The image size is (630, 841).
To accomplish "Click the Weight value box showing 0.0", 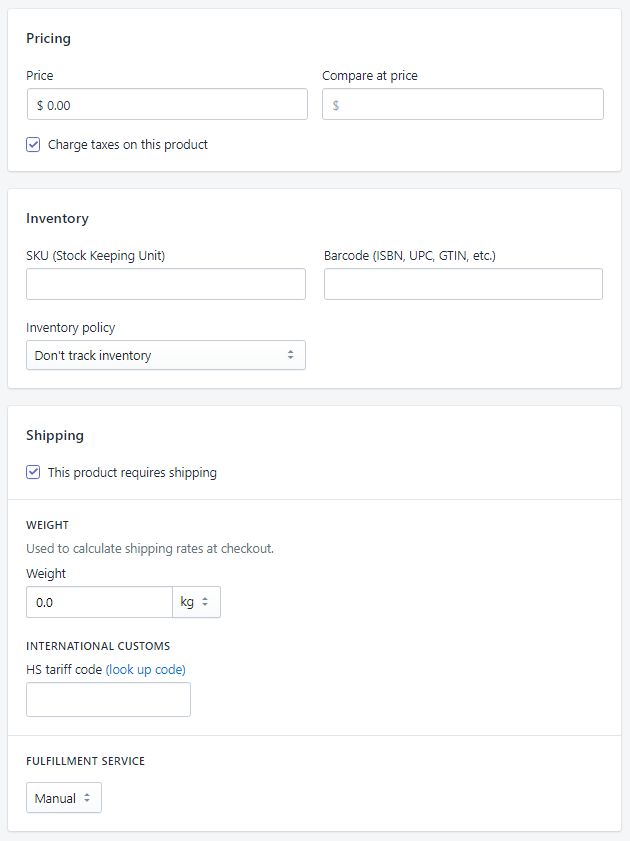I will 99,602.
